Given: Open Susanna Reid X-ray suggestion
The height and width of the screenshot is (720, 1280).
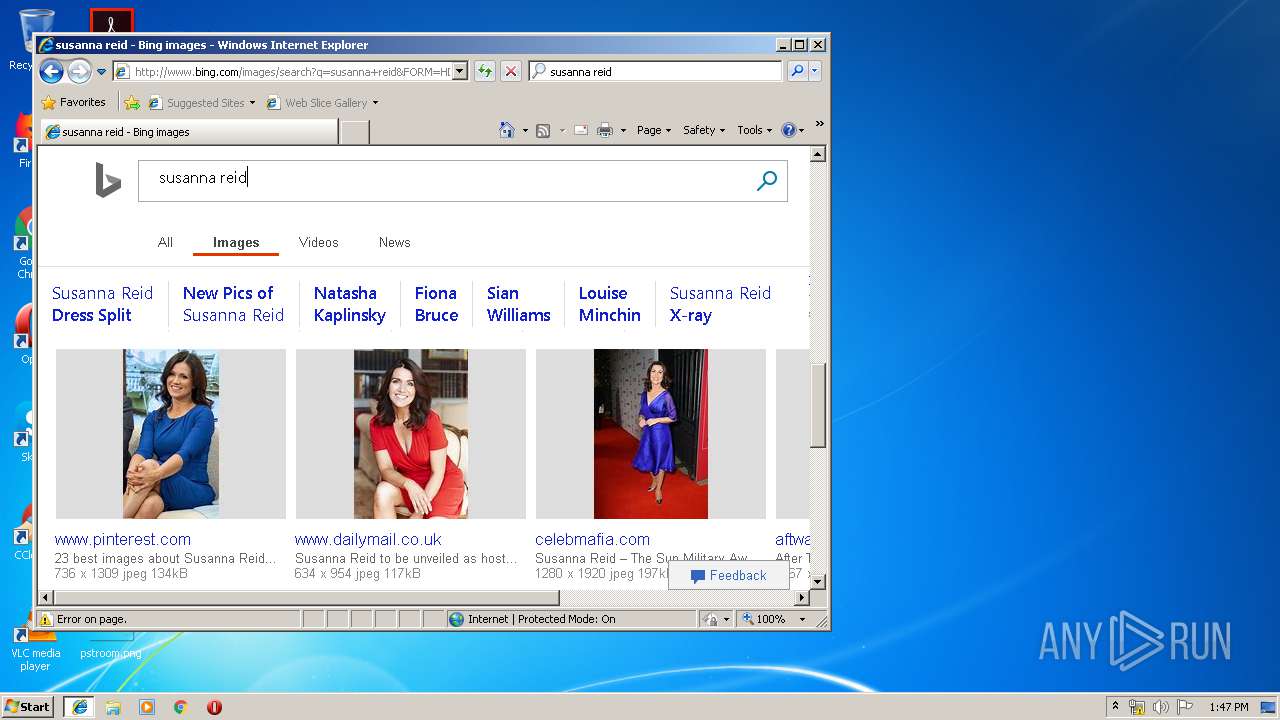Looking at the screenshot, I should pyautogui.click(x=720, y=304).
